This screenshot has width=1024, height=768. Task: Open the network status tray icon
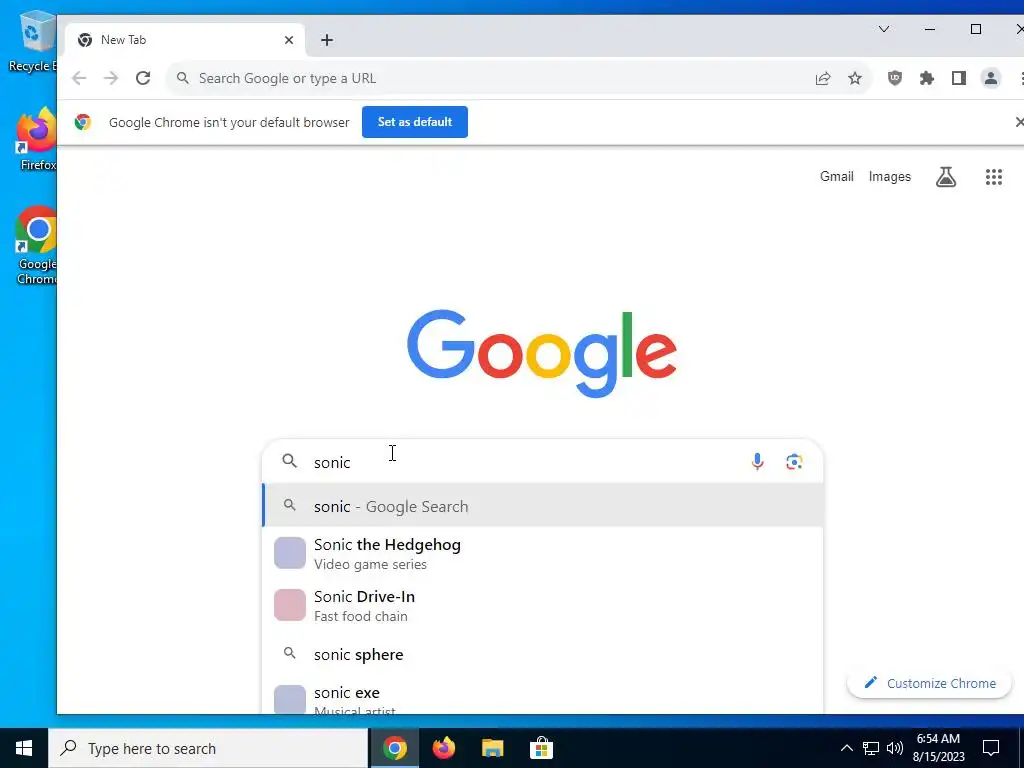tap(871, 748)
